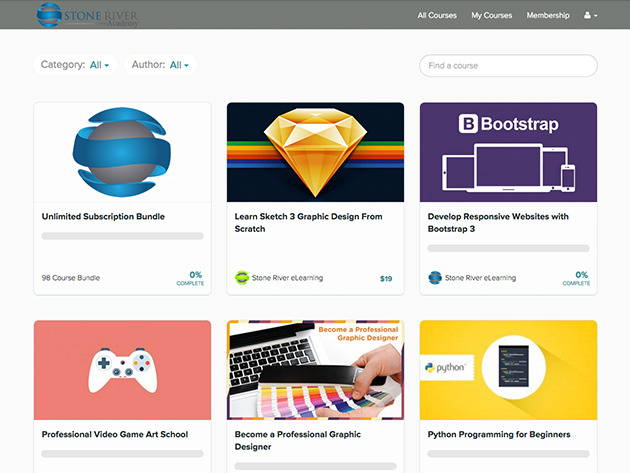Image resolution: width=630 pixels, height=473 pixels.
Task: Click Develop Responsive Websites with Bootstrap 3 title
Action: 498,222
